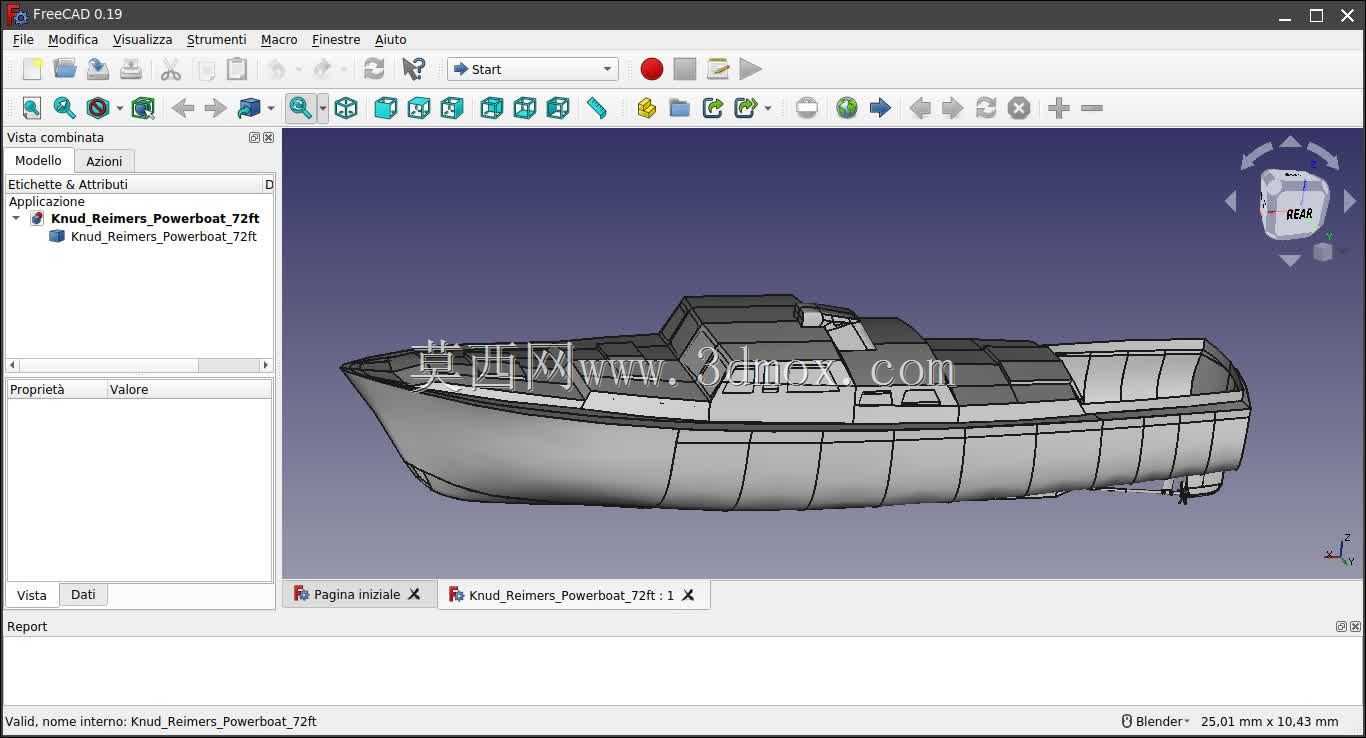The width and height of the screenshot is (1366, 738).
Task: Rotate view right with cube right arrow
Action: tap(1350, 201)
